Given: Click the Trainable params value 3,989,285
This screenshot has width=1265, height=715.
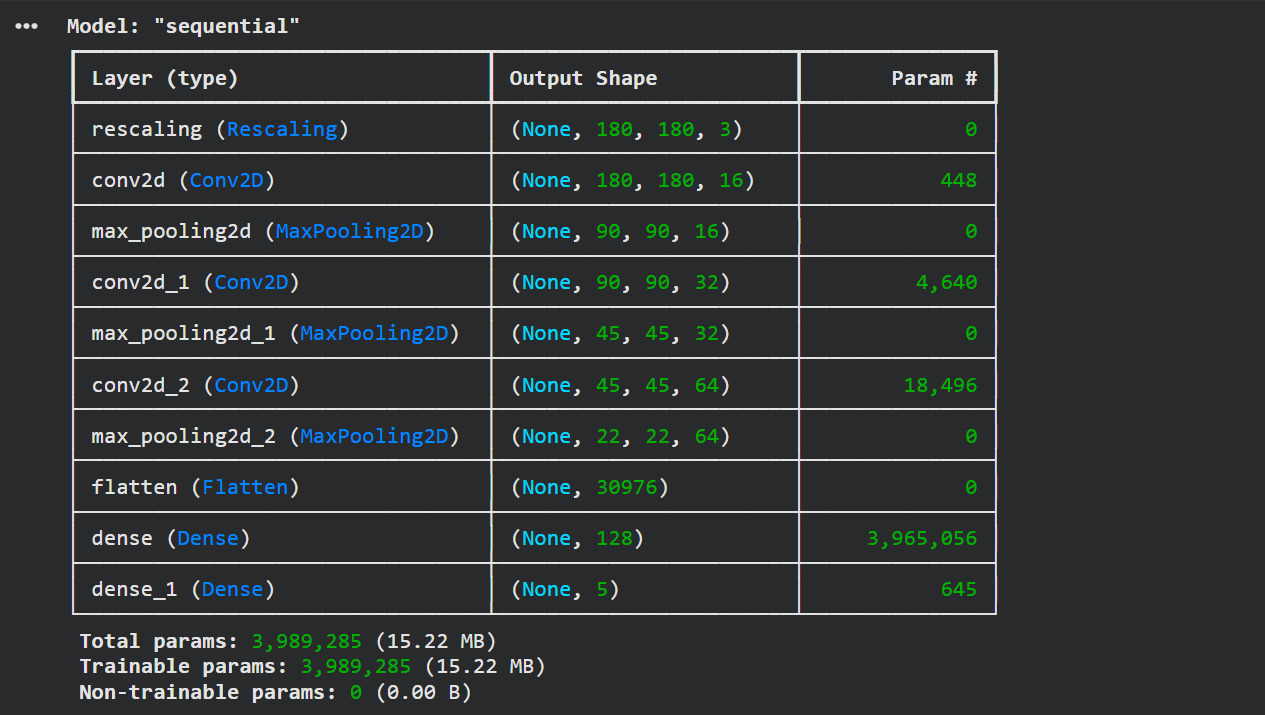Looking at the screenshot, I should (358, 665).
